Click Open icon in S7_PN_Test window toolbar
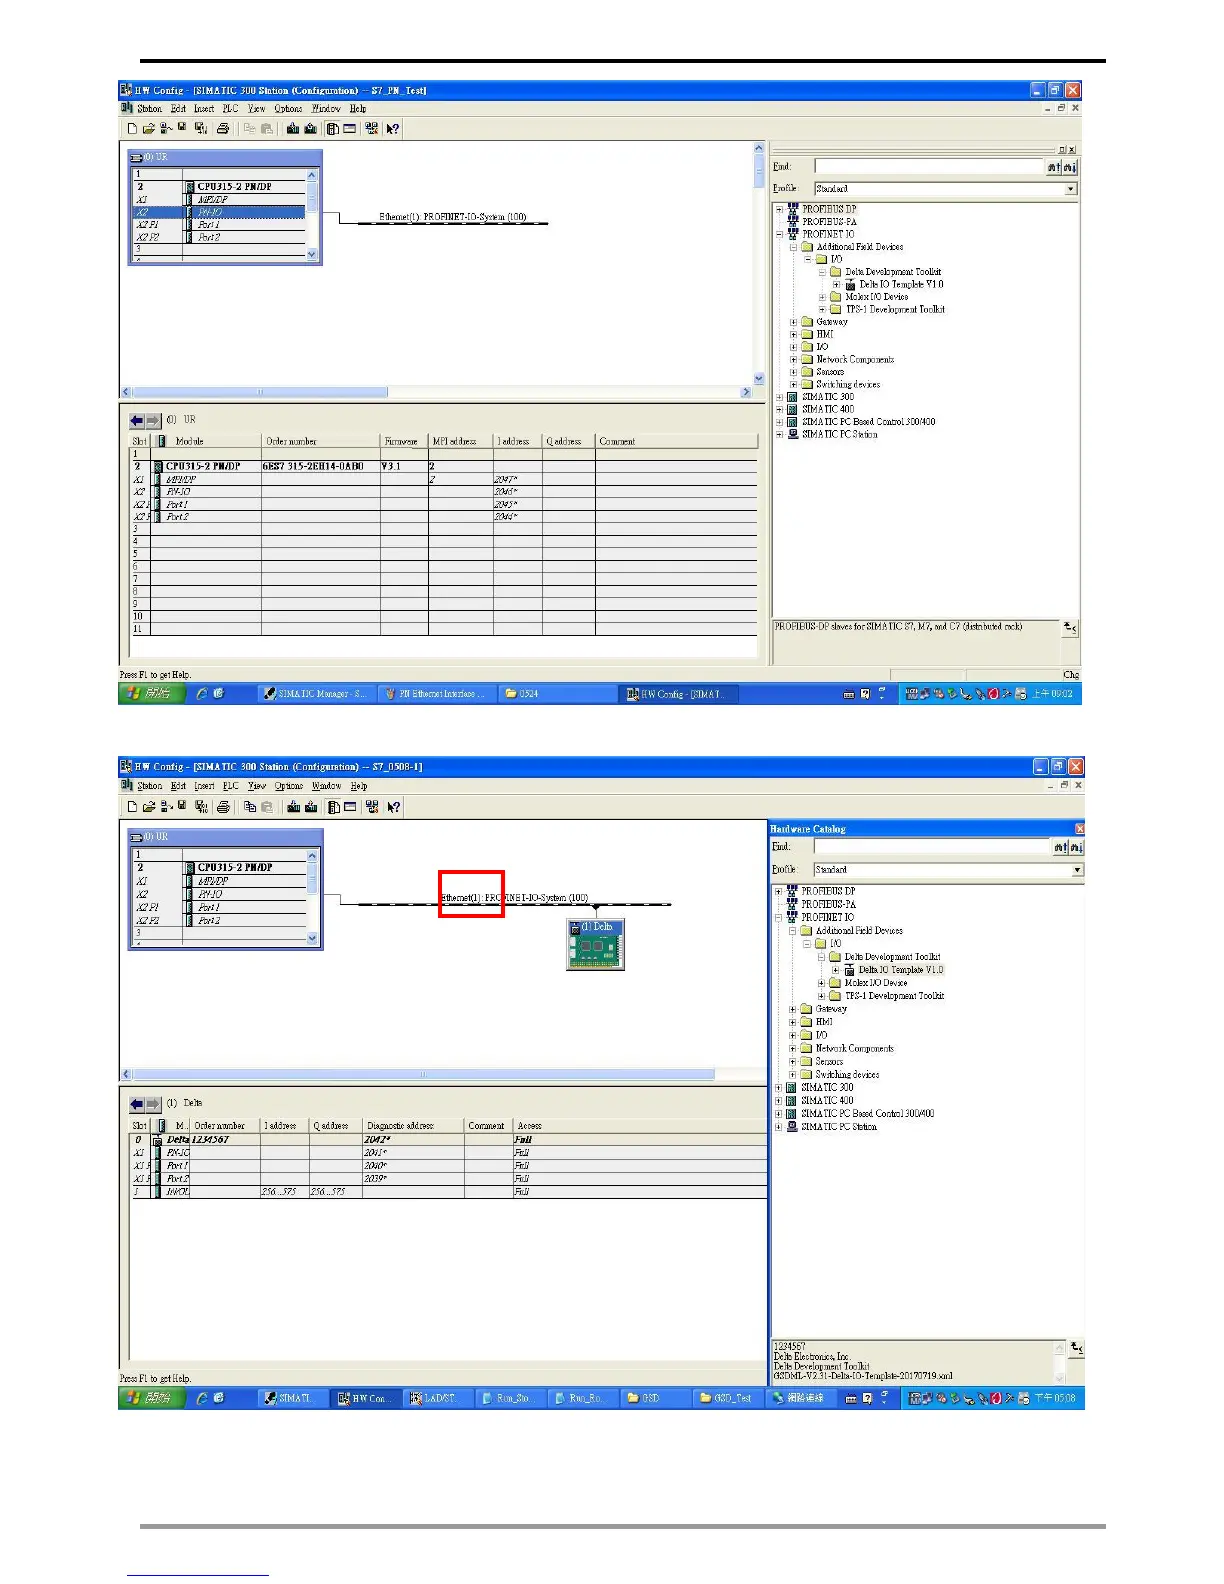The image size is (1224, 1584). (x=148, y=129)
